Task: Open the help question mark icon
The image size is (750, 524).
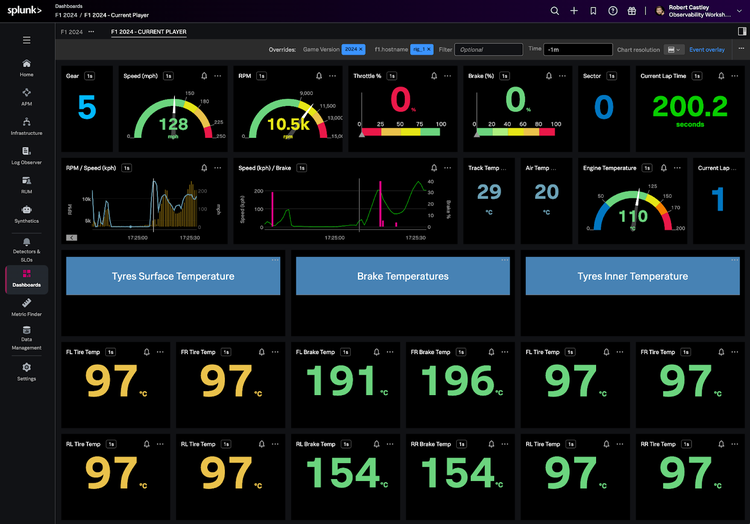Action: (612, 11)
